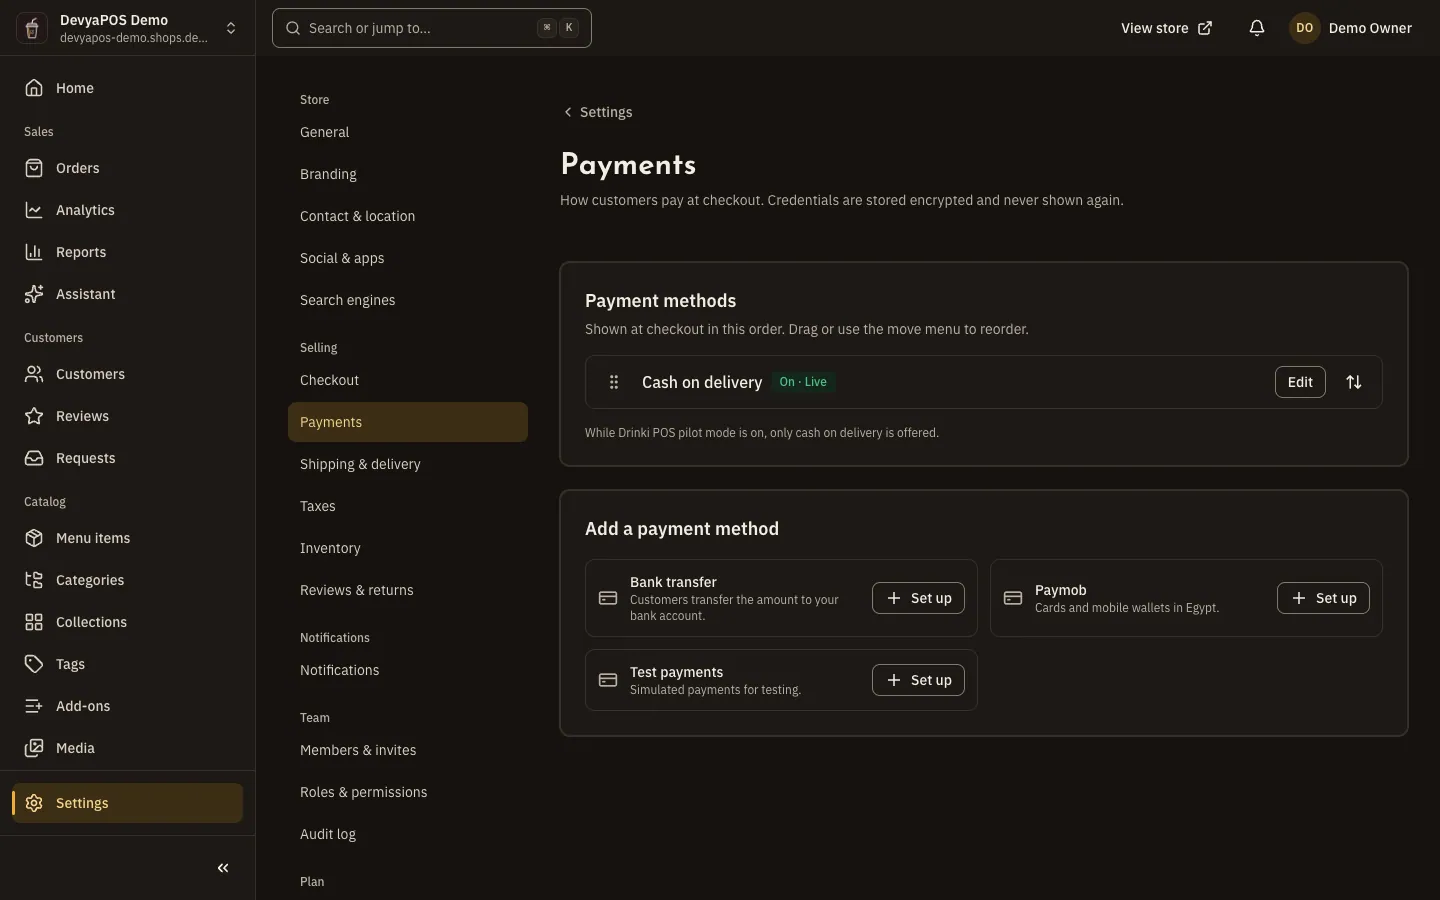Collapse the left sidebar
1440x900 pixels.
(223, 868)
